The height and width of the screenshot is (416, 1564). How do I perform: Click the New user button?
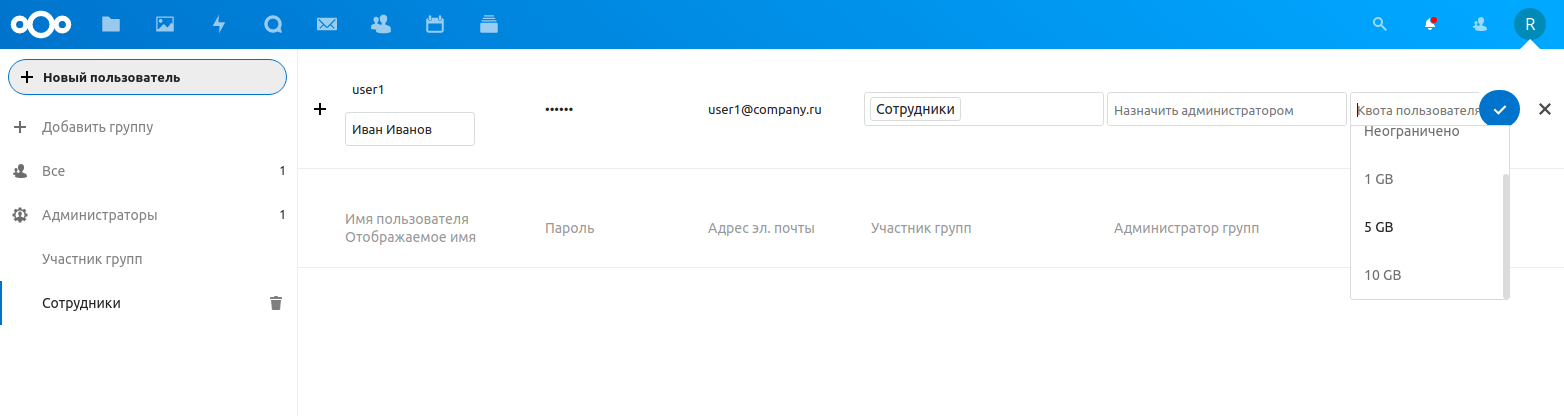click(x=147, y=77)
